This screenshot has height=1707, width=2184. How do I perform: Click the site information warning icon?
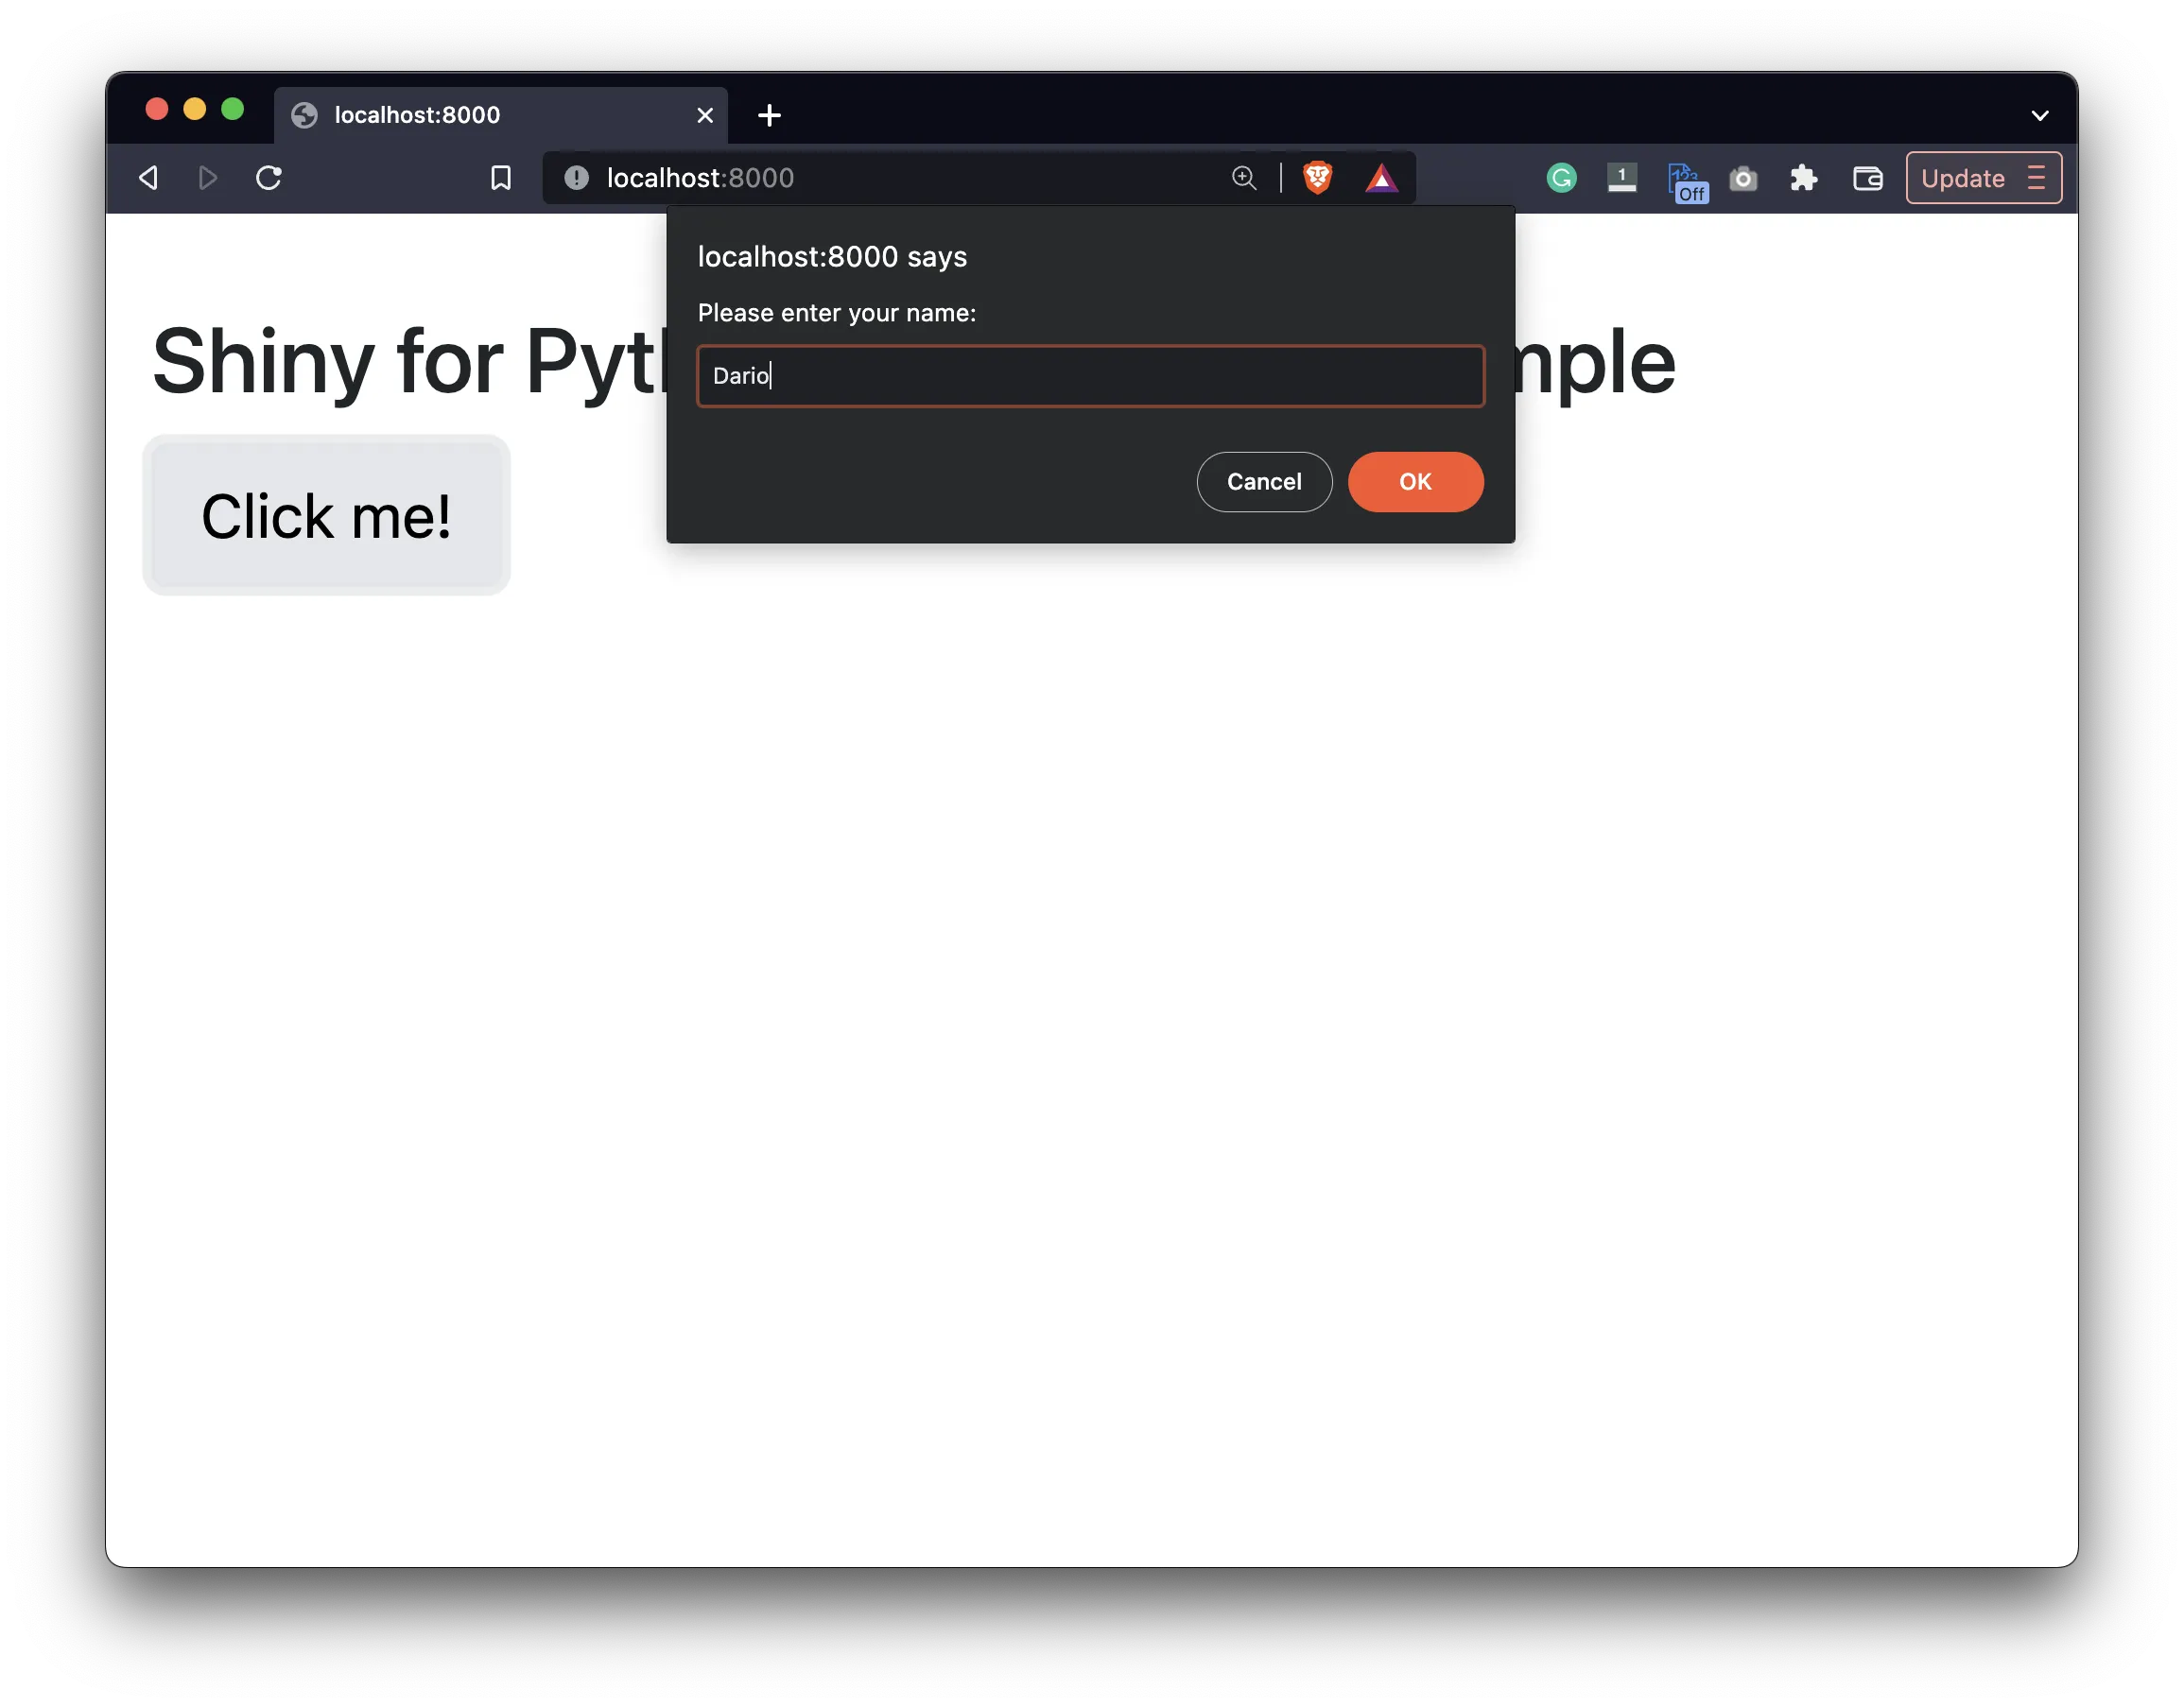coord(575,177)
